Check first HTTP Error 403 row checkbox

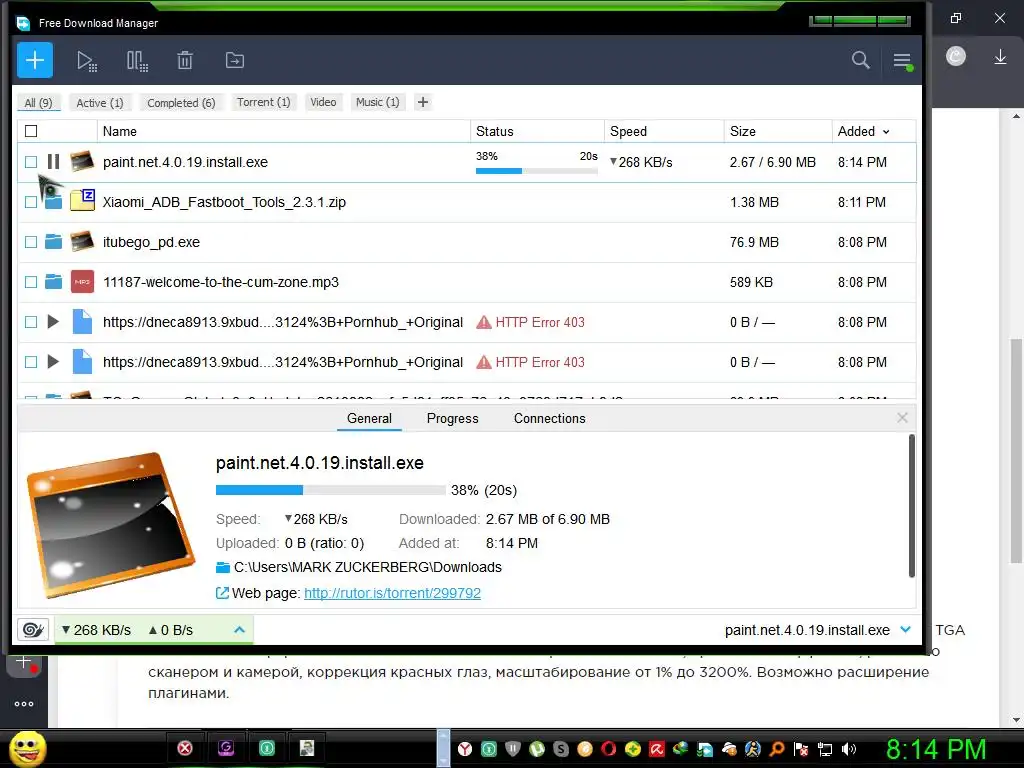pyautogui.click(x=31, y=321)
